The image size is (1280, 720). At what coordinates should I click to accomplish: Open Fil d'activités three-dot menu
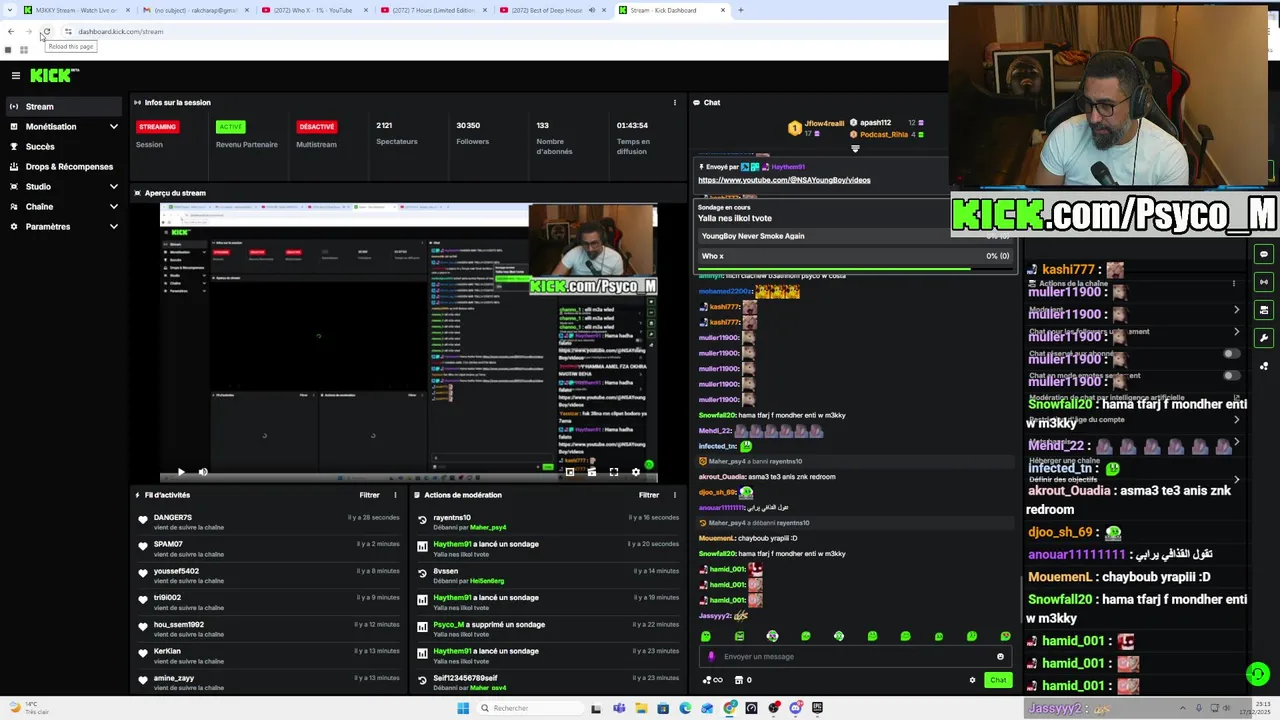click(395, 495)
